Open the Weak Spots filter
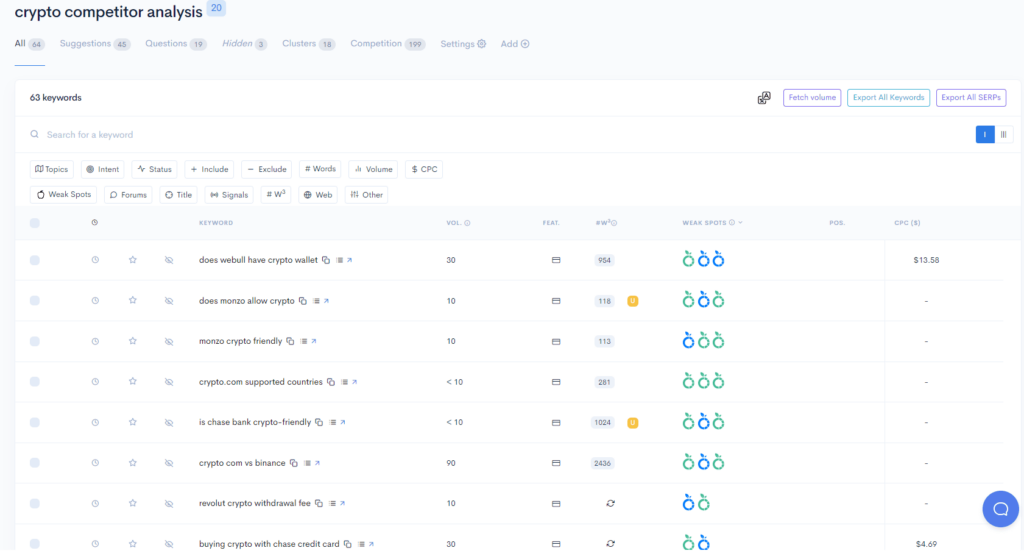Screen dimensions: 1024x559 pos(63,195)
